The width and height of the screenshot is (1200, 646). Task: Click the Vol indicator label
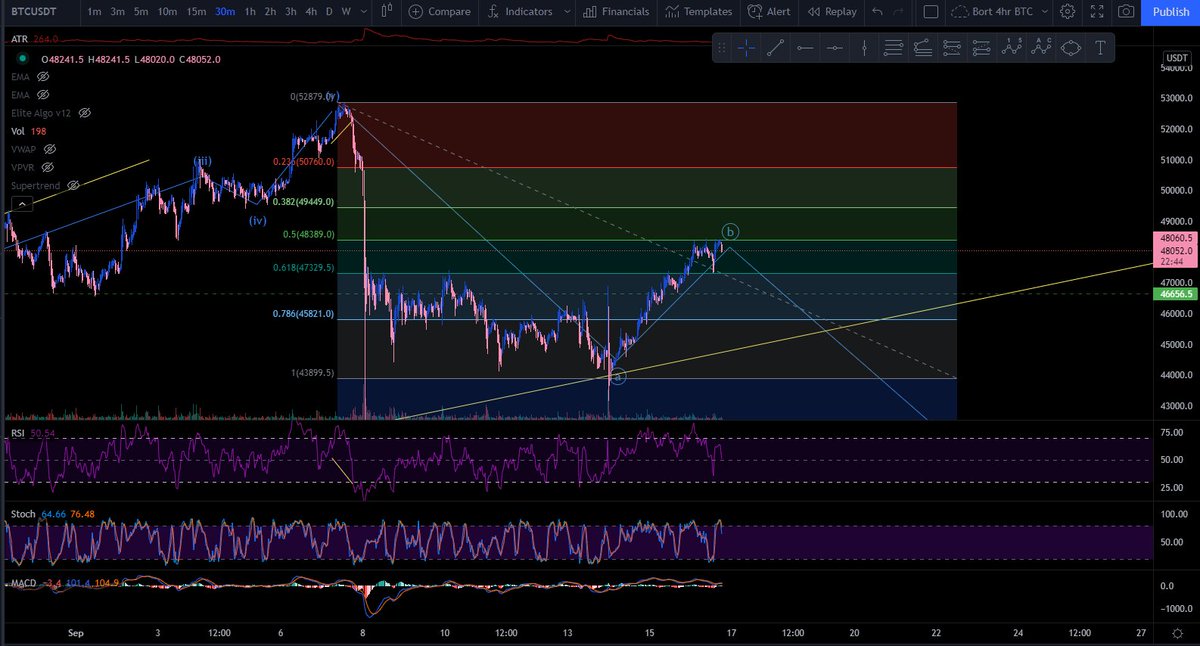coord(18,131)
